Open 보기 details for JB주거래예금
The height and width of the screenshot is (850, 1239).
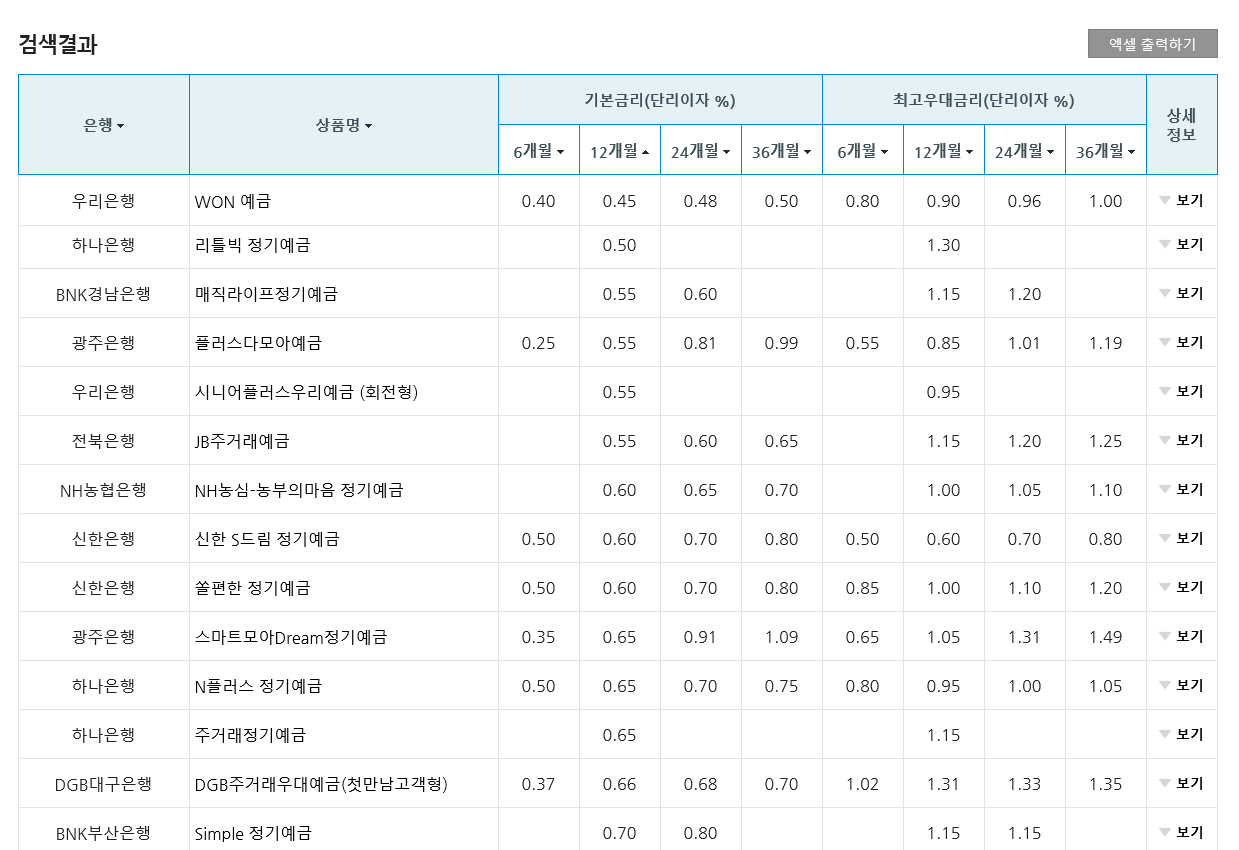(x=1181, y=440)
